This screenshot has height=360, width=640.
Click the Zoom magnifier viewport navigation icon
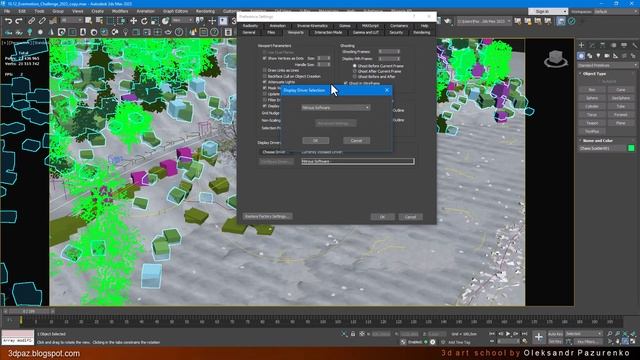(x=610, y=334)
